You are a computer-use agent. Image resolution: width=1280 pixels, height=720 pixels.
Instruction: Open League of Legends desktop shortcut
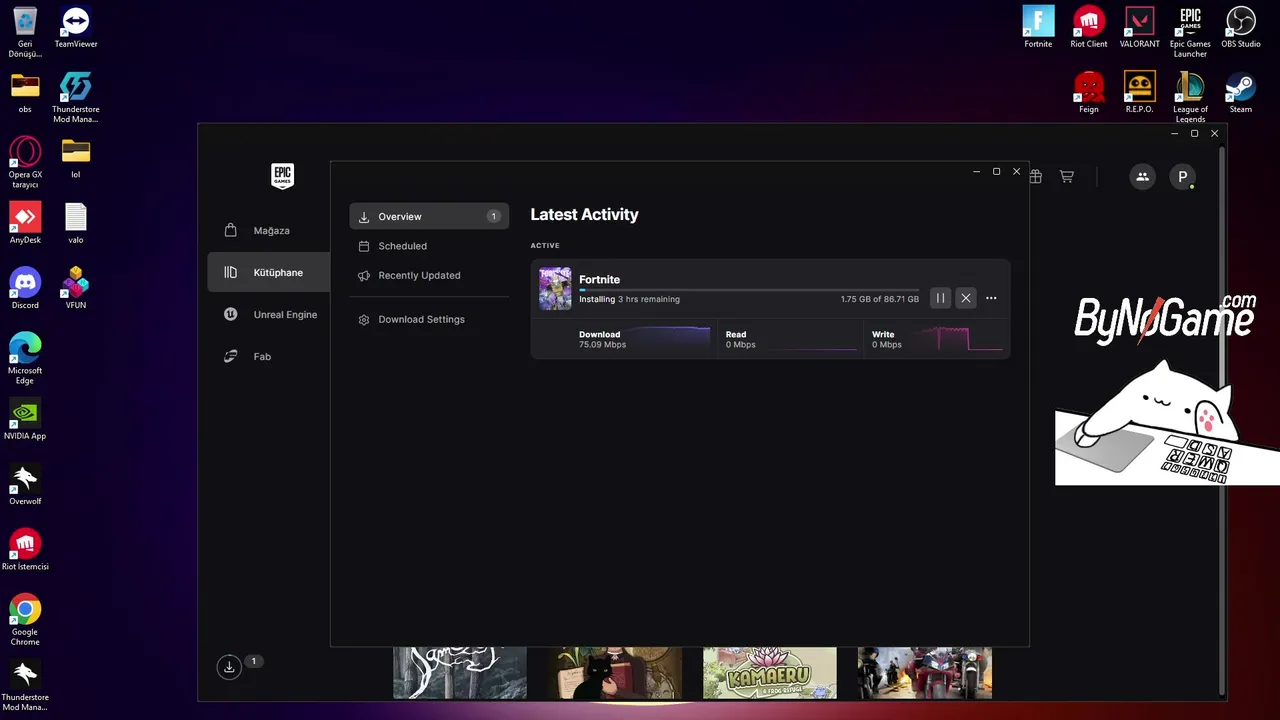pos(1190,98)
